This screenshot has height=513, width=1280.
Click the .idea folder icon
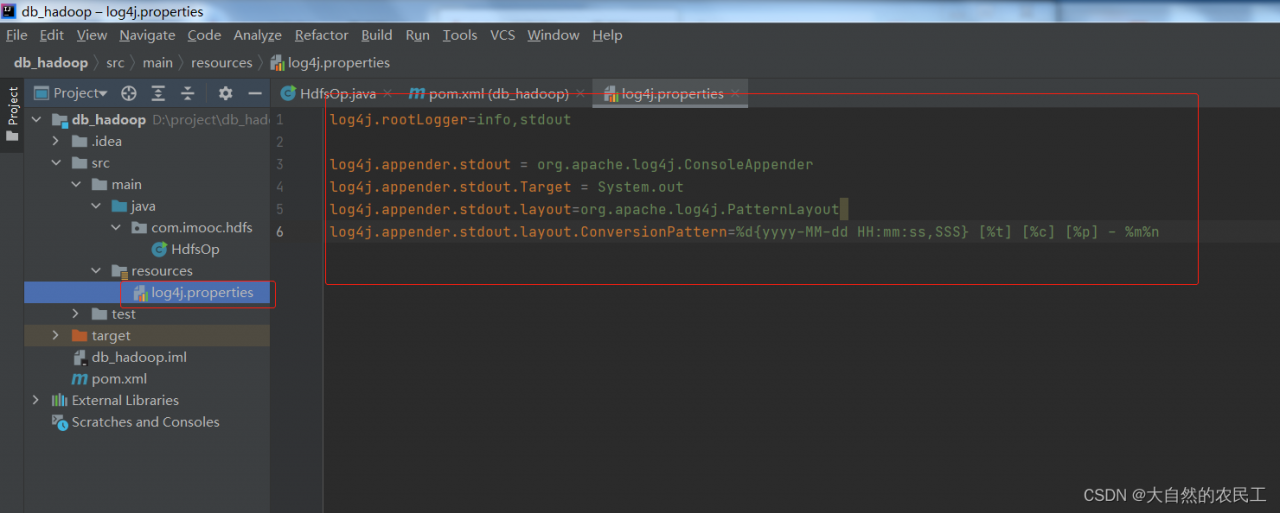(79, 141)
